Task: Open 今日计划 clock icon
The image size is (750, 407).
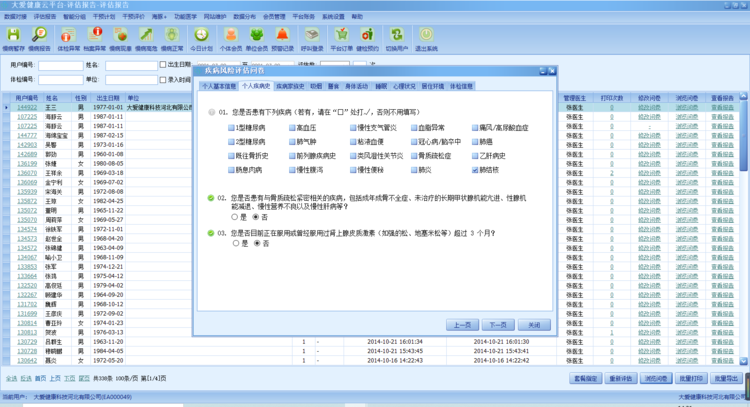Action: pyautogui.click(x=201, y=34)
